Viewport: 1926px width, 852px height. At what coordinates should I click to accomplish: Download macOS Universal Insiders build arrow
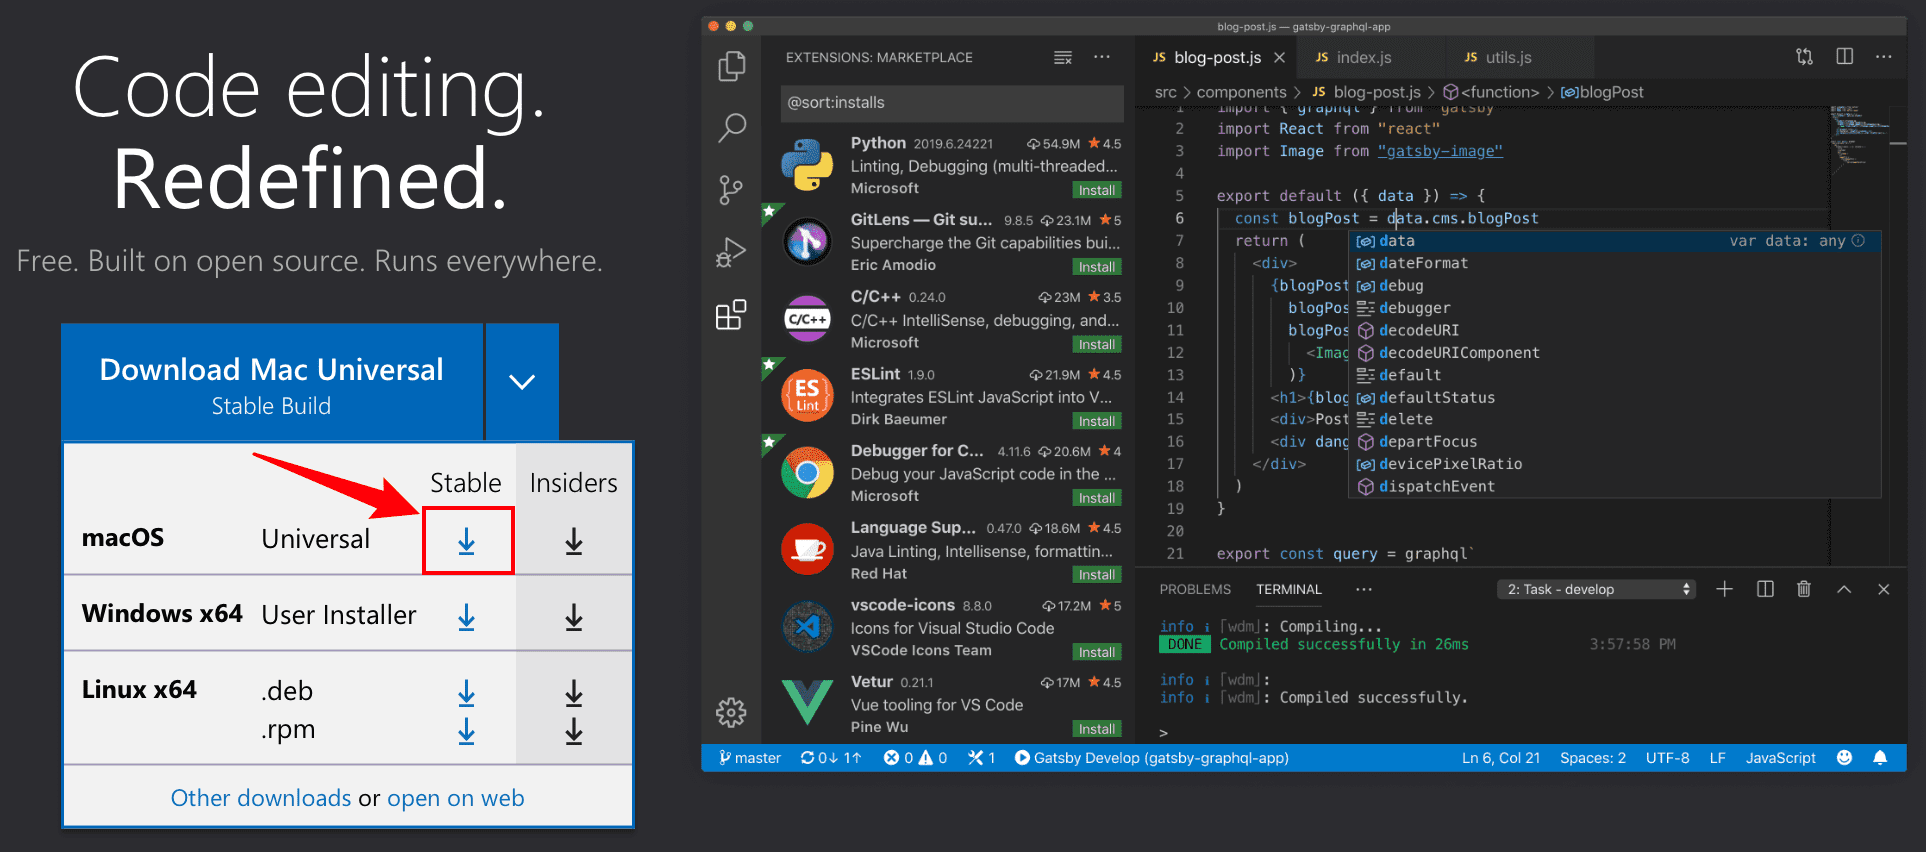coord(574,542)
